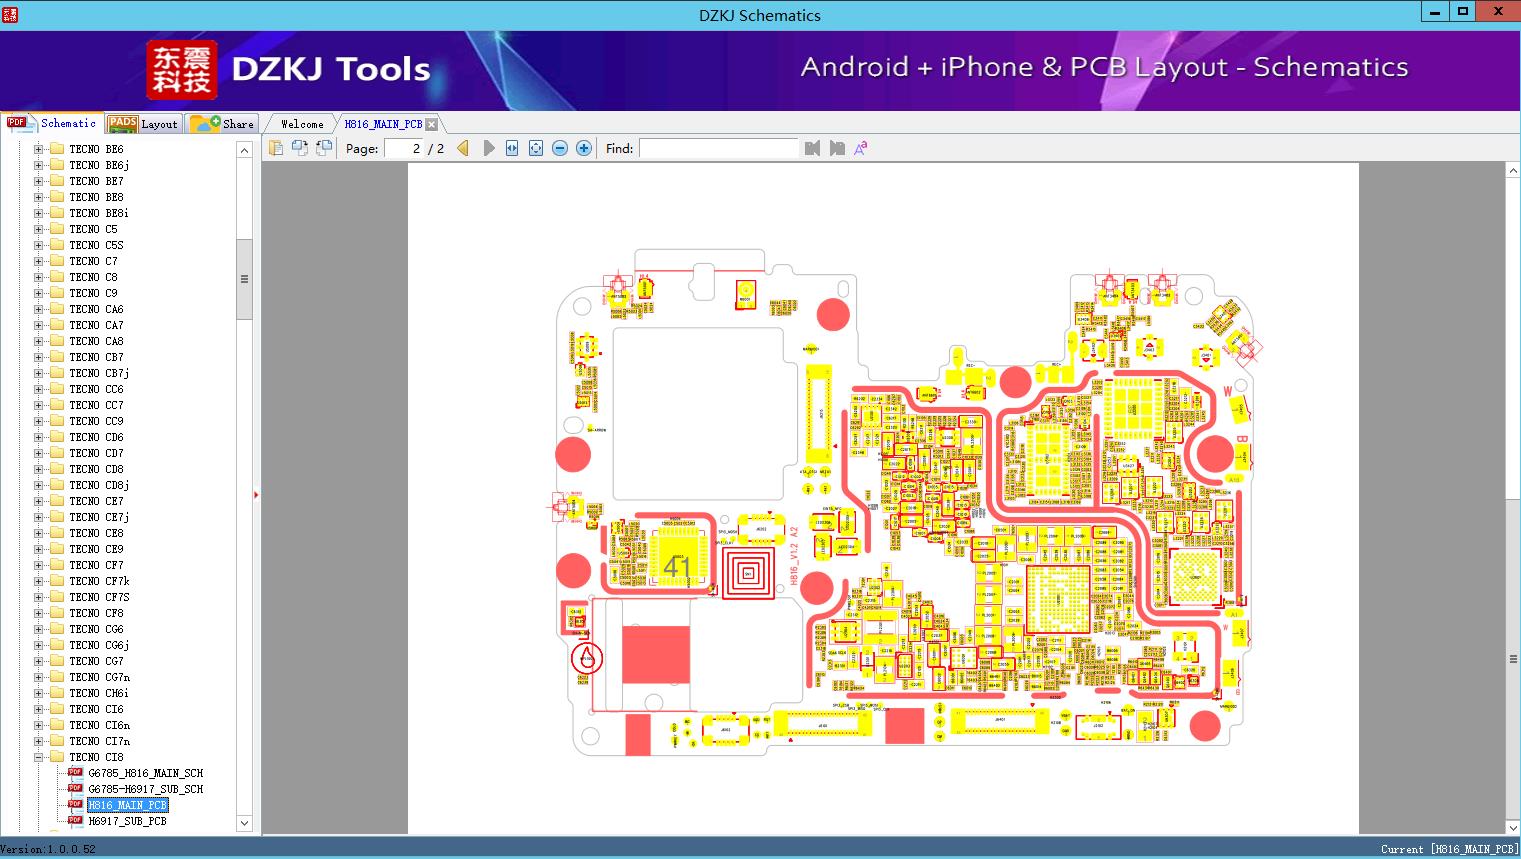Screen dimensions: 1521x859
Task: Expand the TECNO CI6 folder
Action: tap(39, 709)
